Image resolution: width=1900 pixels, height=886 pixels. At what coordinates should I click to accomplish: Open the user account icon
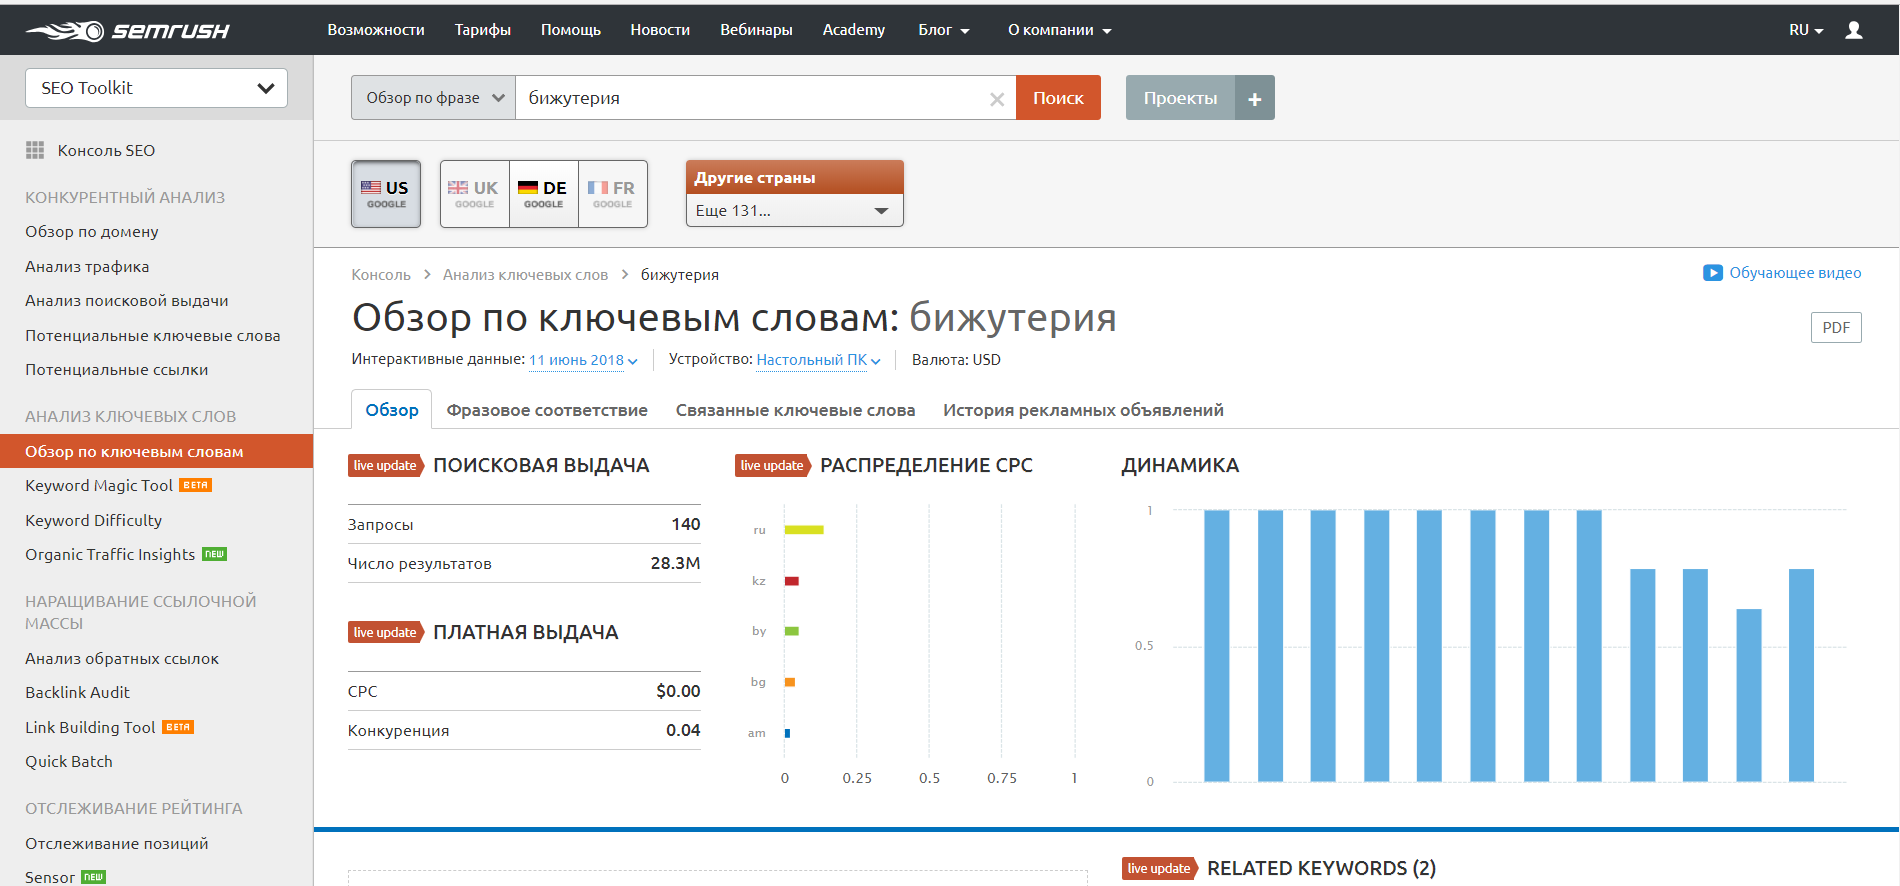(x=1853, y=30)
